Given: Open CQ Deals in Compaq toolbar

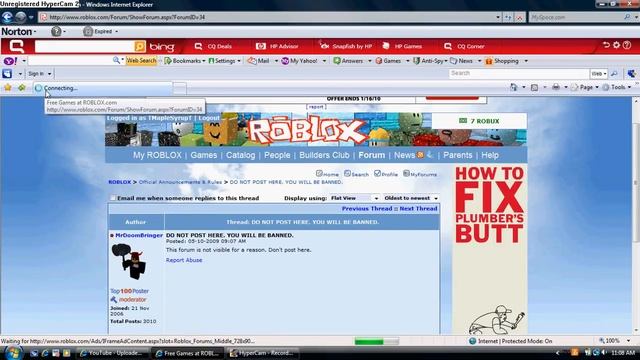Looking at the screenshot, I should pos(213,46).
